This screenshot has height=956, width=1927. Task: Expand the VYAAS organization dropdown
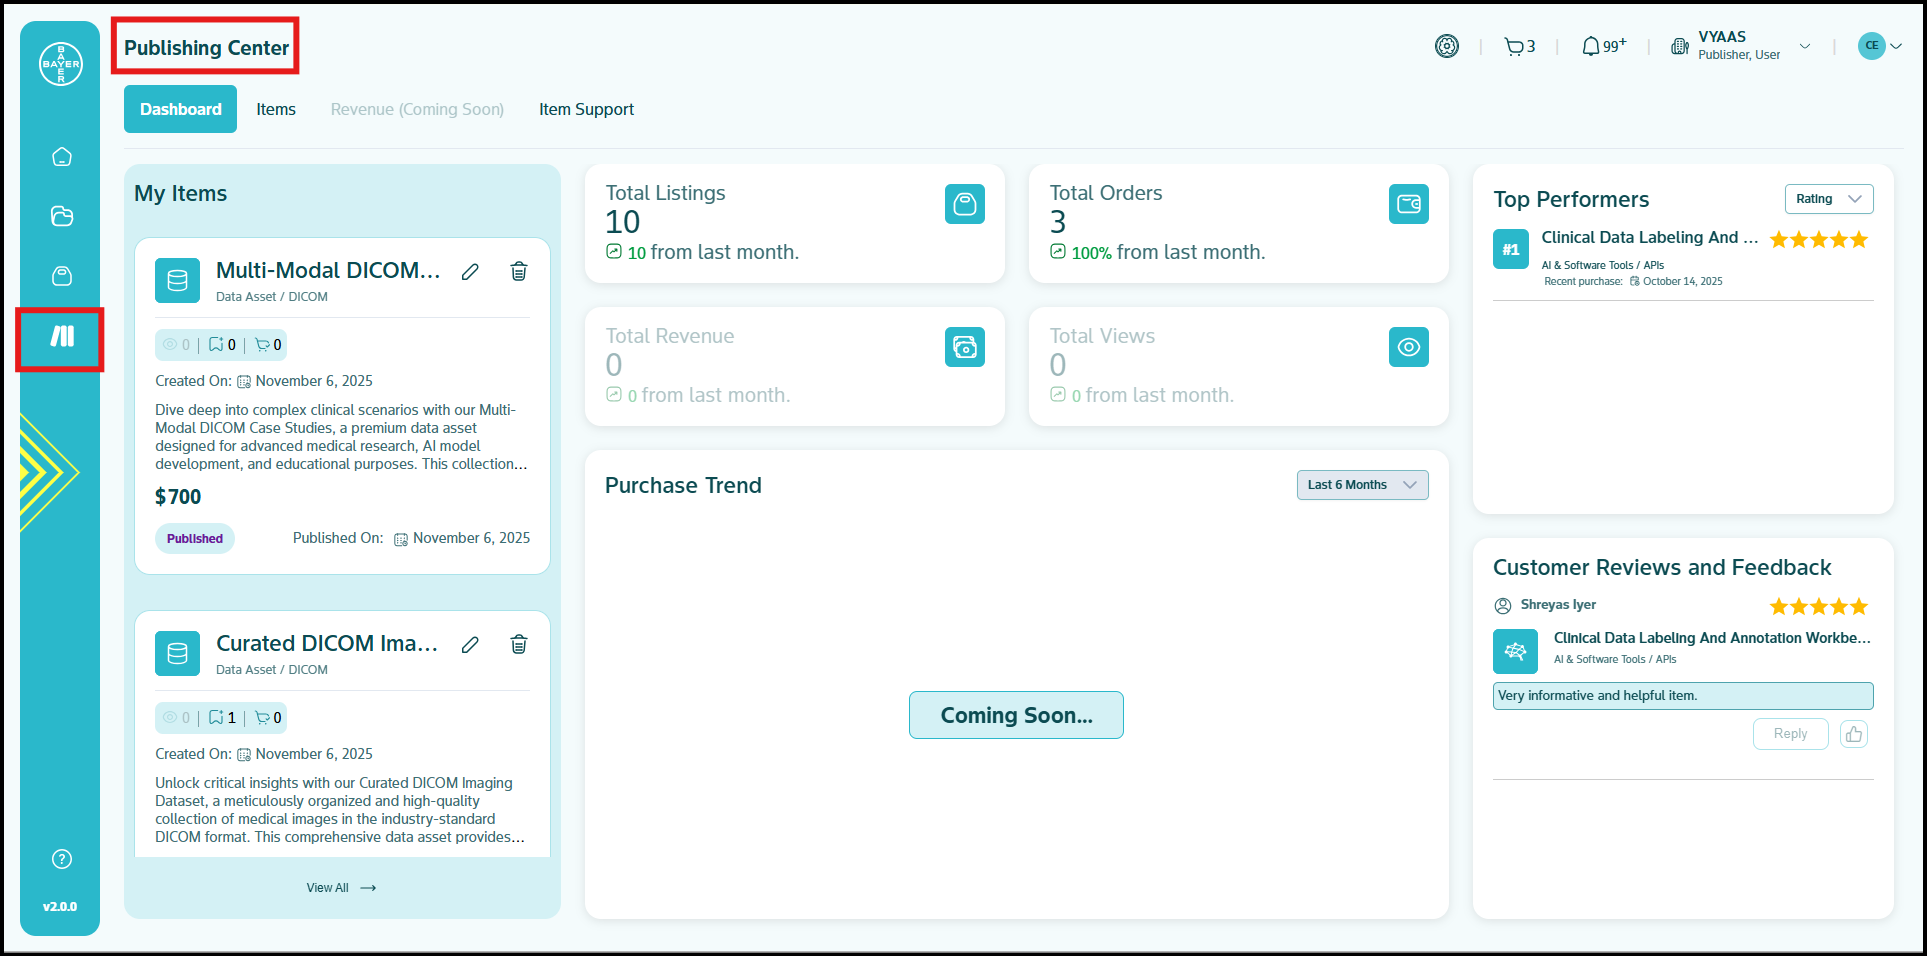tap(1804, 46)
